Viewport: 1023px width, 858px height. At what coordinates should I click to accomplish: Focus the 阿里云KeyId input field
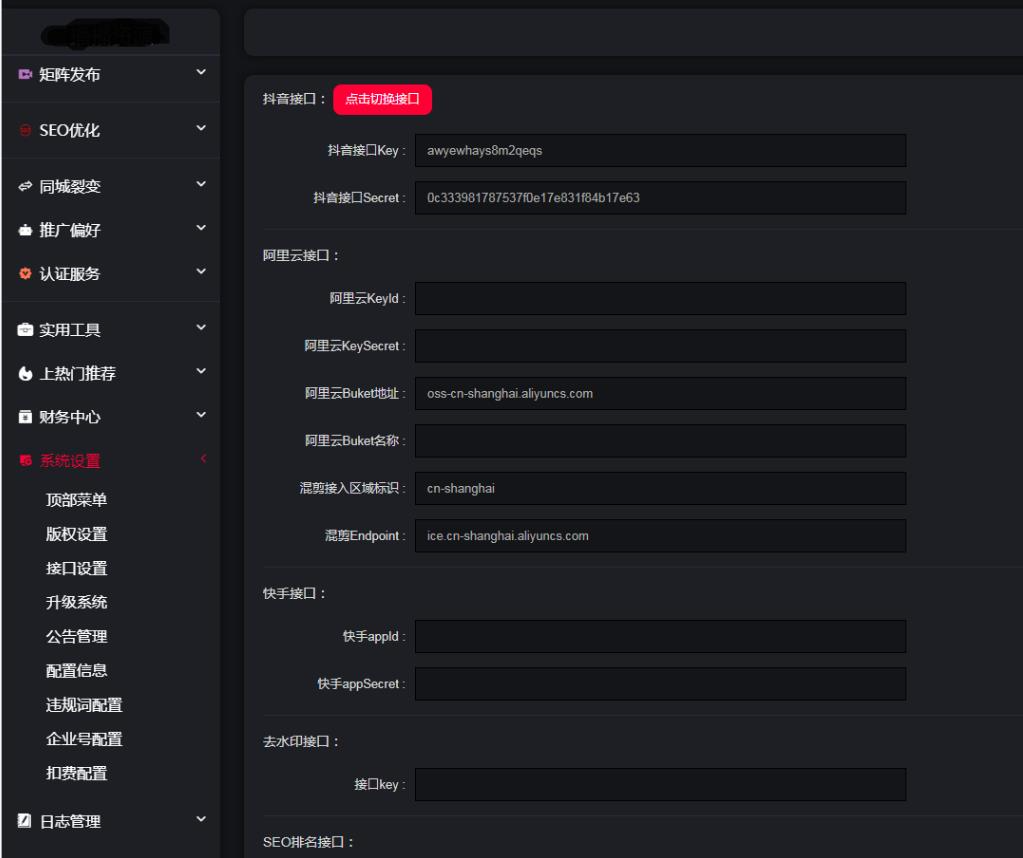[x=660, y=298]
